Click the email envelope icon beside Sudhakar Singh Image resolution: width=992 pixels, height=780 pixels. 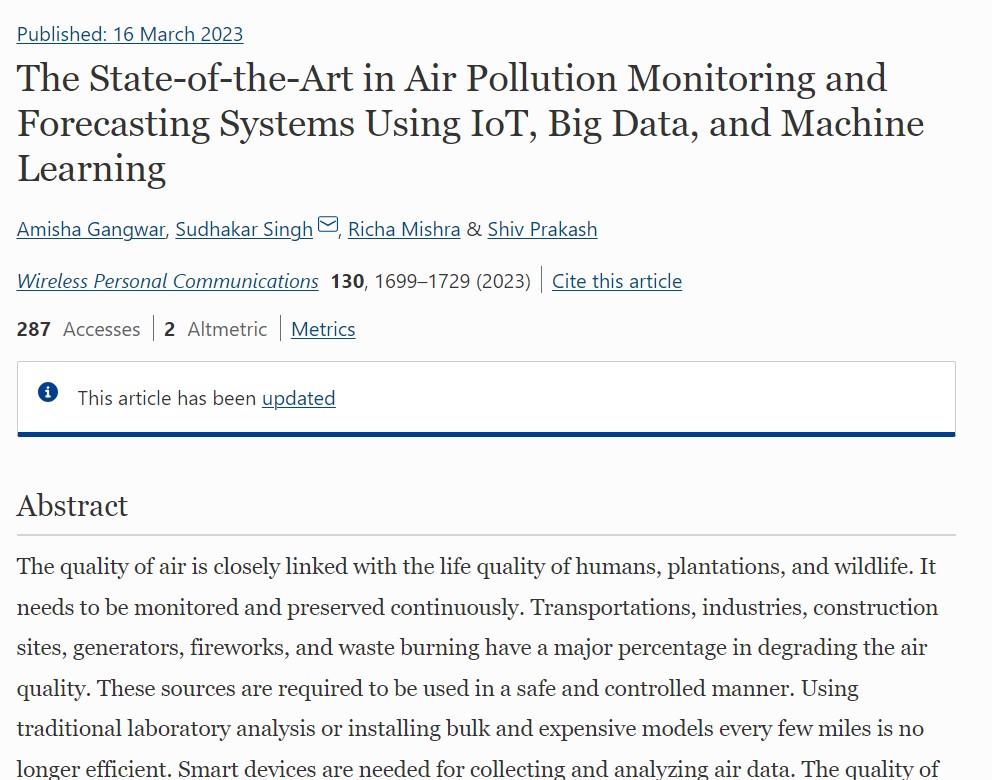328,227
